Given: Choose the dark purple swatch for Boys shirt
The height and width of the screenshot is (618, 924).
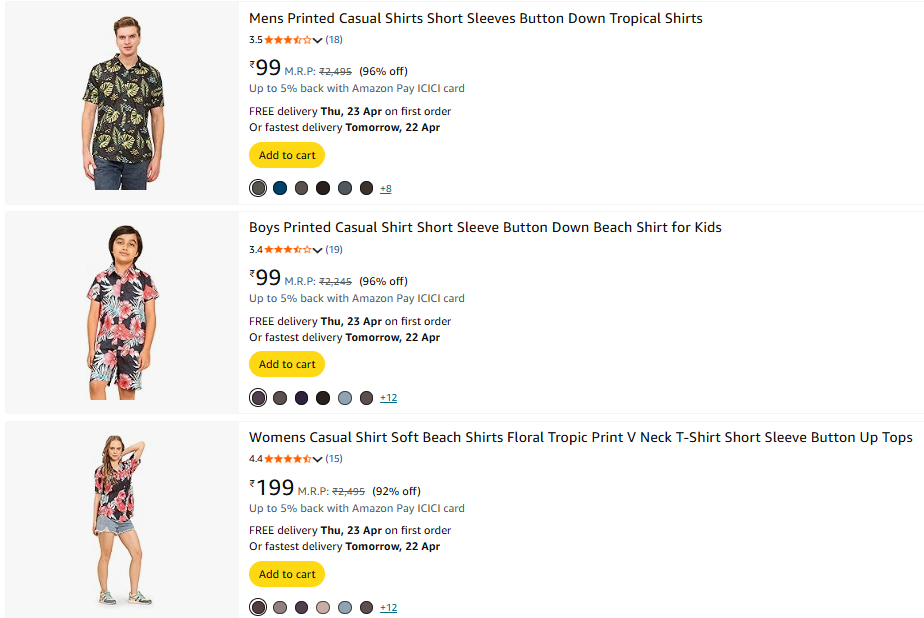Looking at the screenshot, I should point(301,398).
